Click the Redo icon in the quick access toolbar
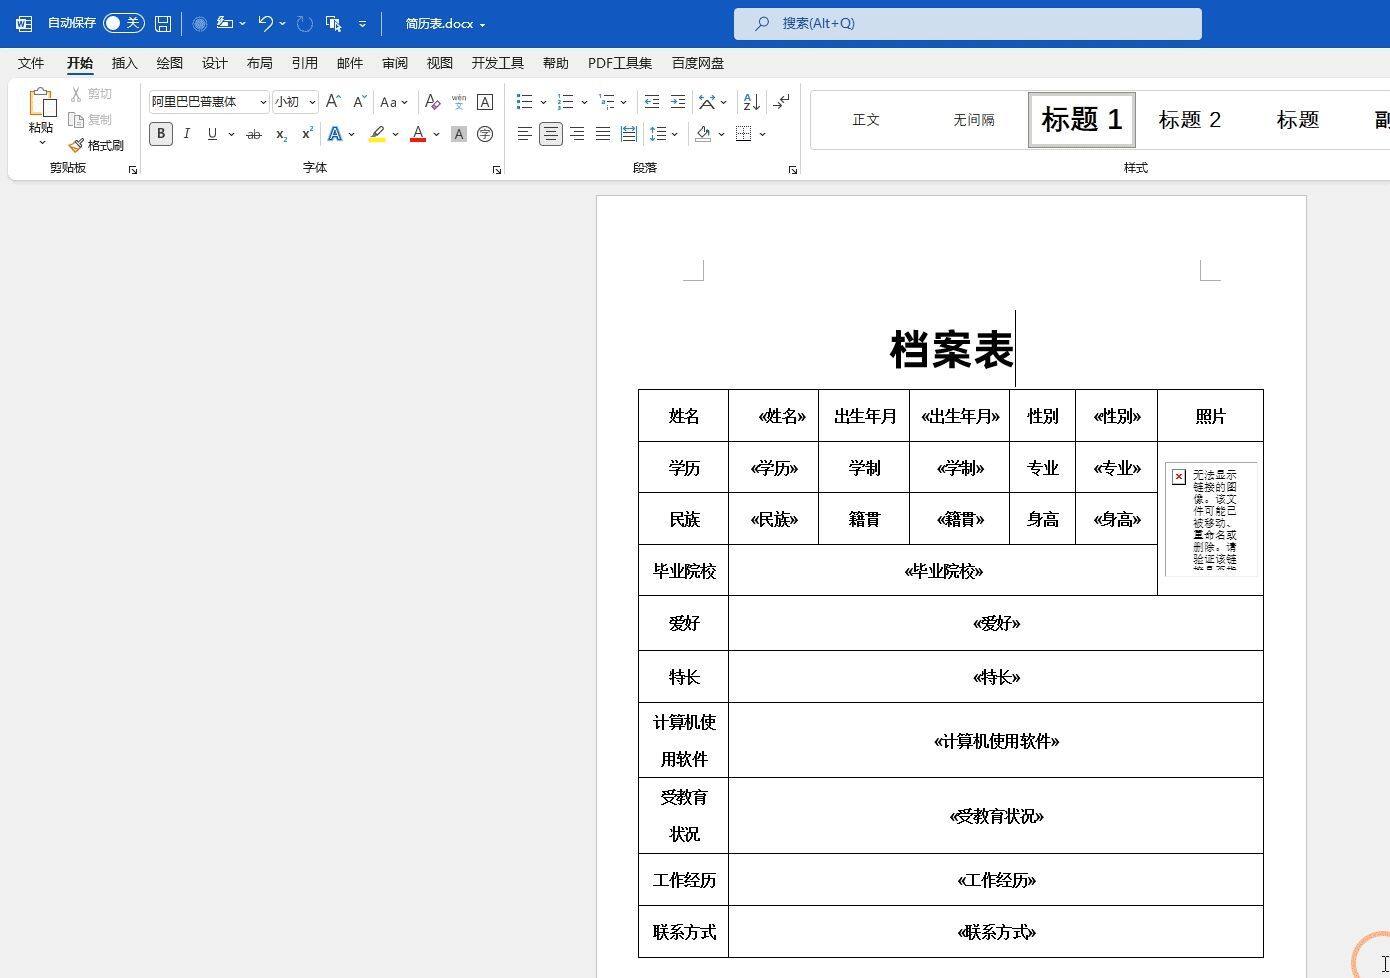The image size is (1390, 978). pyautogui.click(x=305, y=23)
